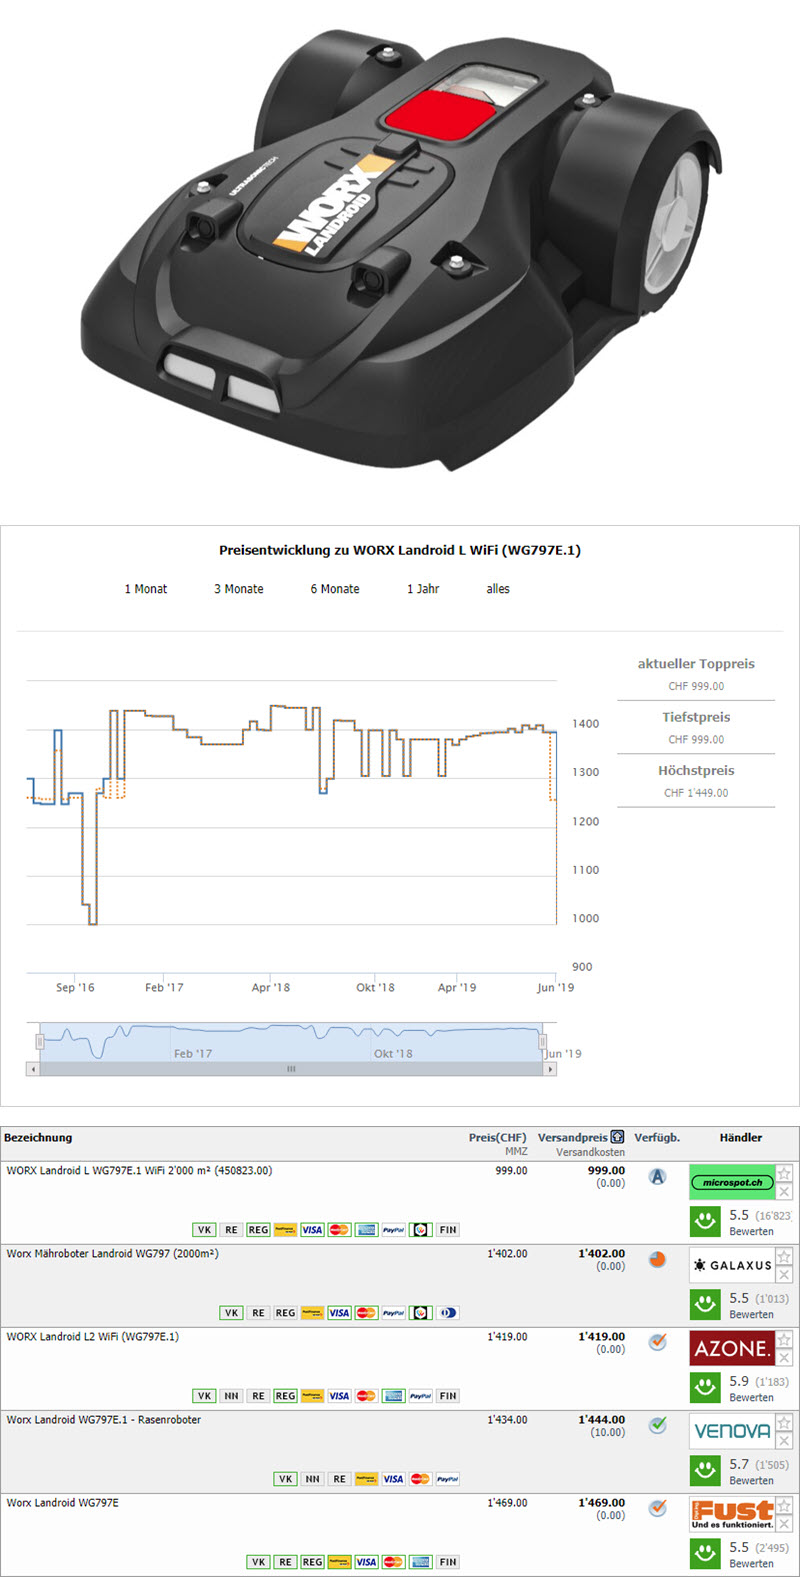
Task: Click the orange availability icon for Galaxus
Action: pos(657,1259)
